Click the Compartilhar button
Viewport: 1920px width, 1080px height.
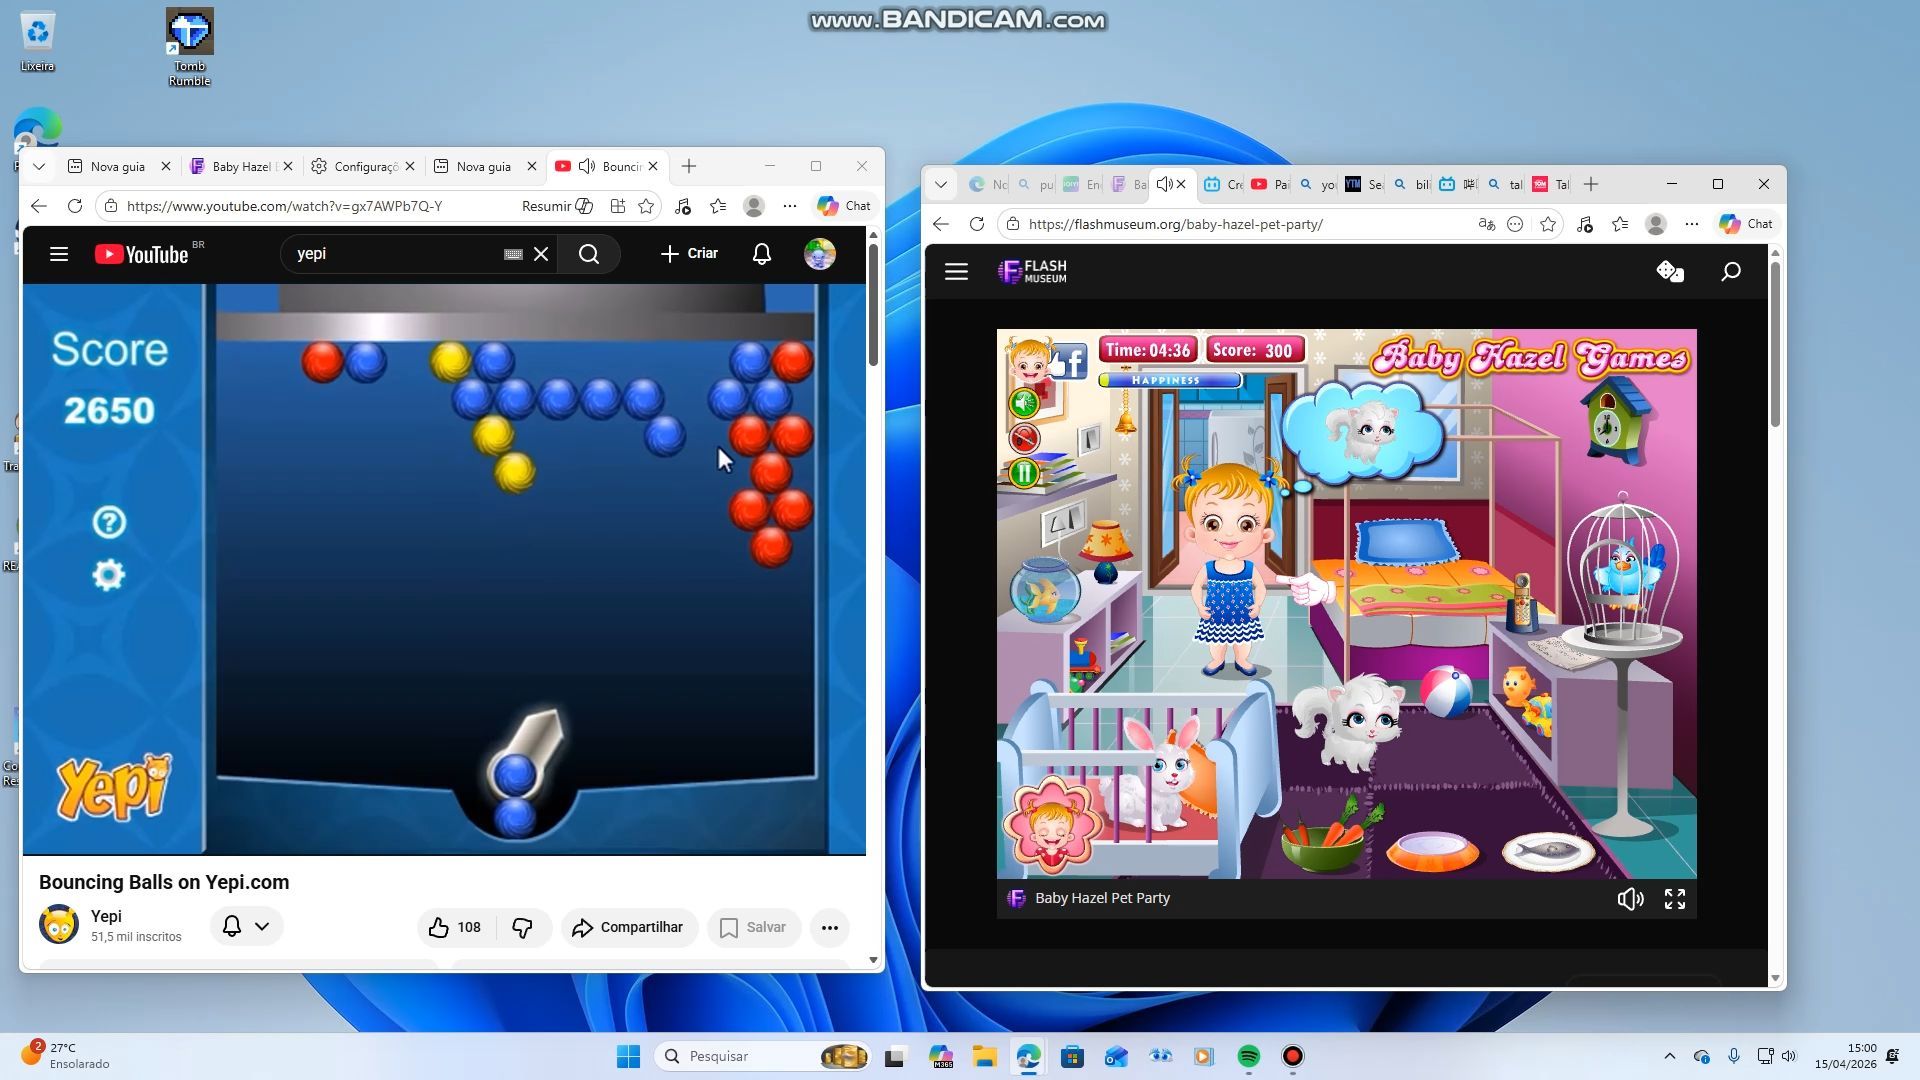point(628,928)
